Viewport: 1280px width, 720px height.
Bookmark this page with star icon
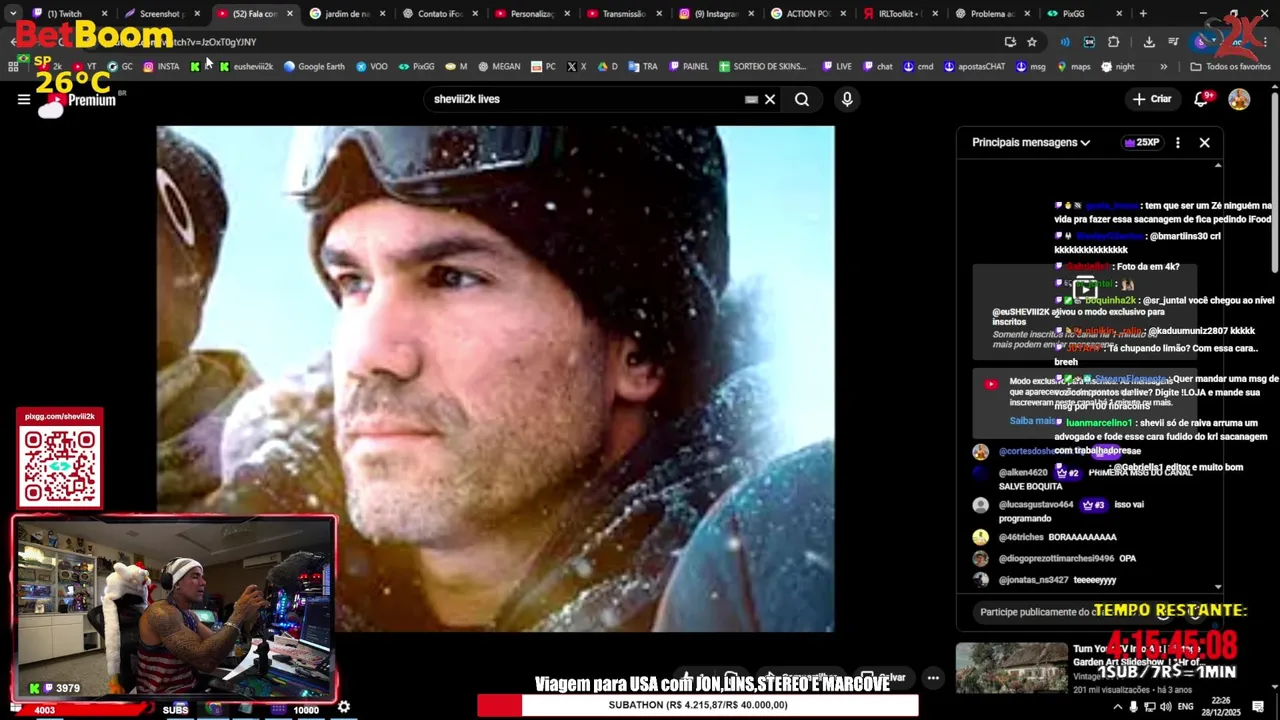coord(1032,42)
